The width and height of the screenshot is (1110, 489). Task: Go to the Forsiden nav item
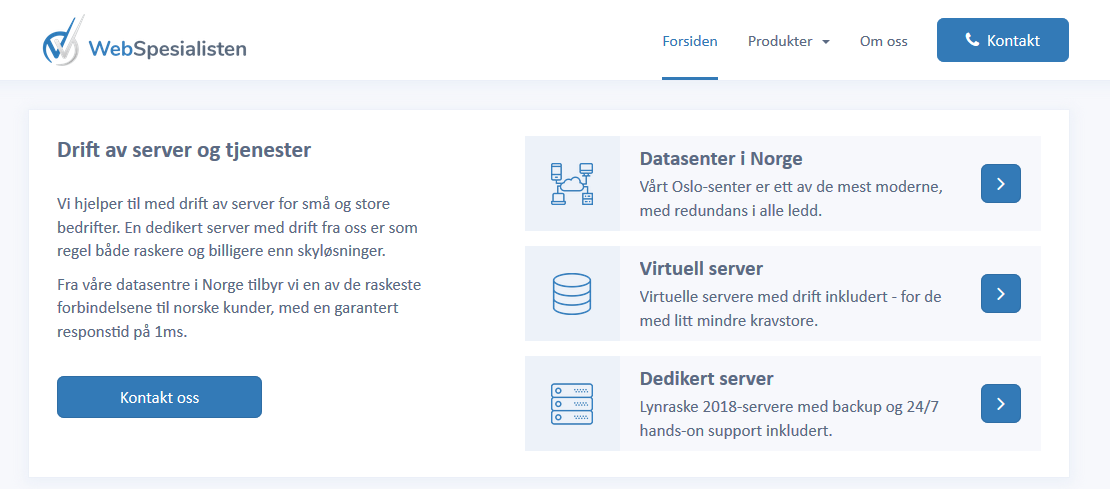[690, 41]
